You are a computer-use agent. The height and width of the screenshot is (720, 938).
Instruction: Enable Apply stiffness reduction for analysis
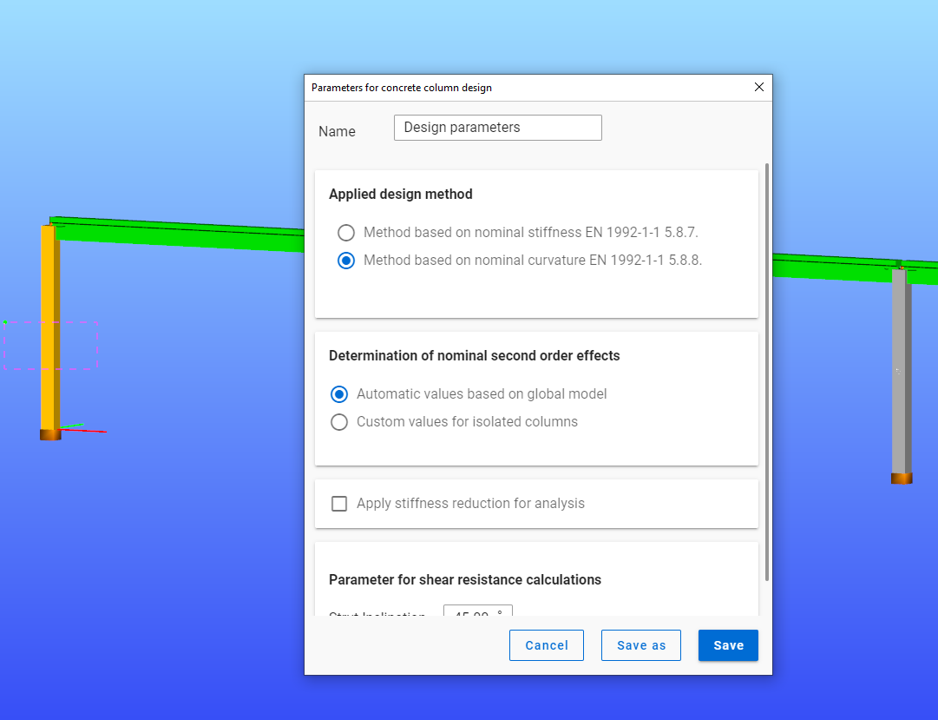(x=339, y=504)
